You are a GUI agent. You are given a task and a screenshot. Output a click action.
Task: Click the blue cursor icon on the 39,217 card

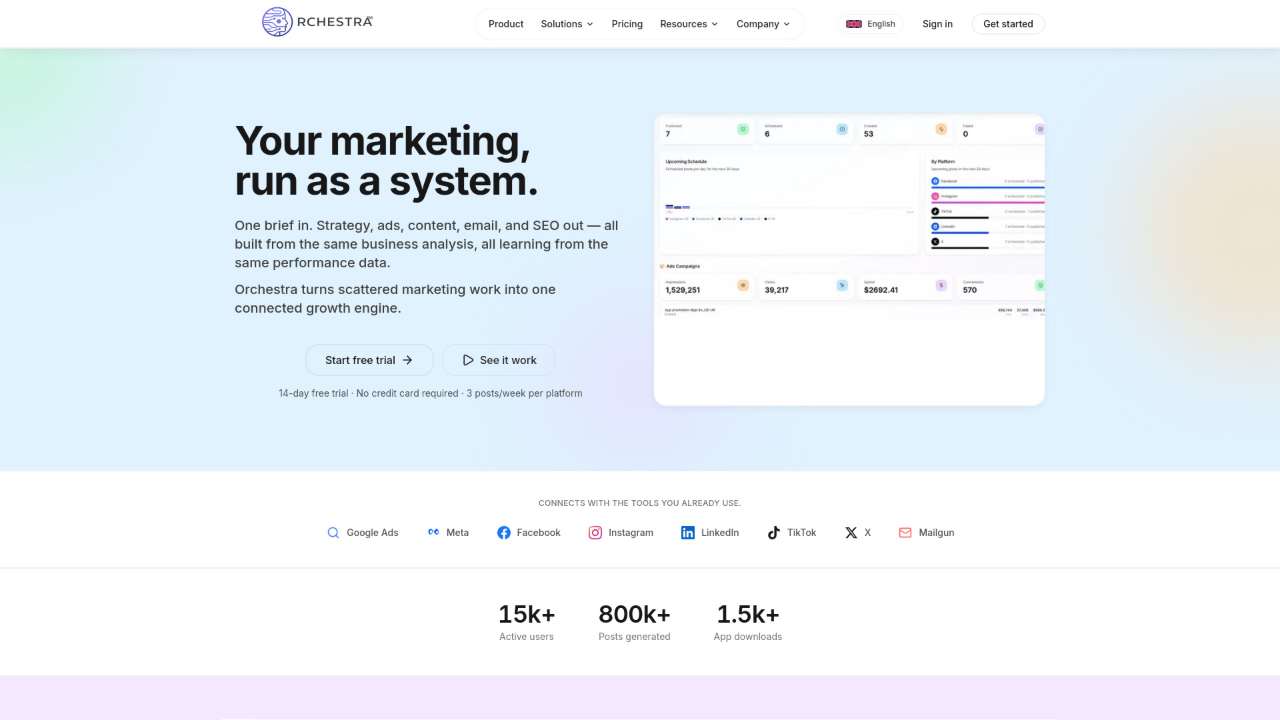point(842,285)
